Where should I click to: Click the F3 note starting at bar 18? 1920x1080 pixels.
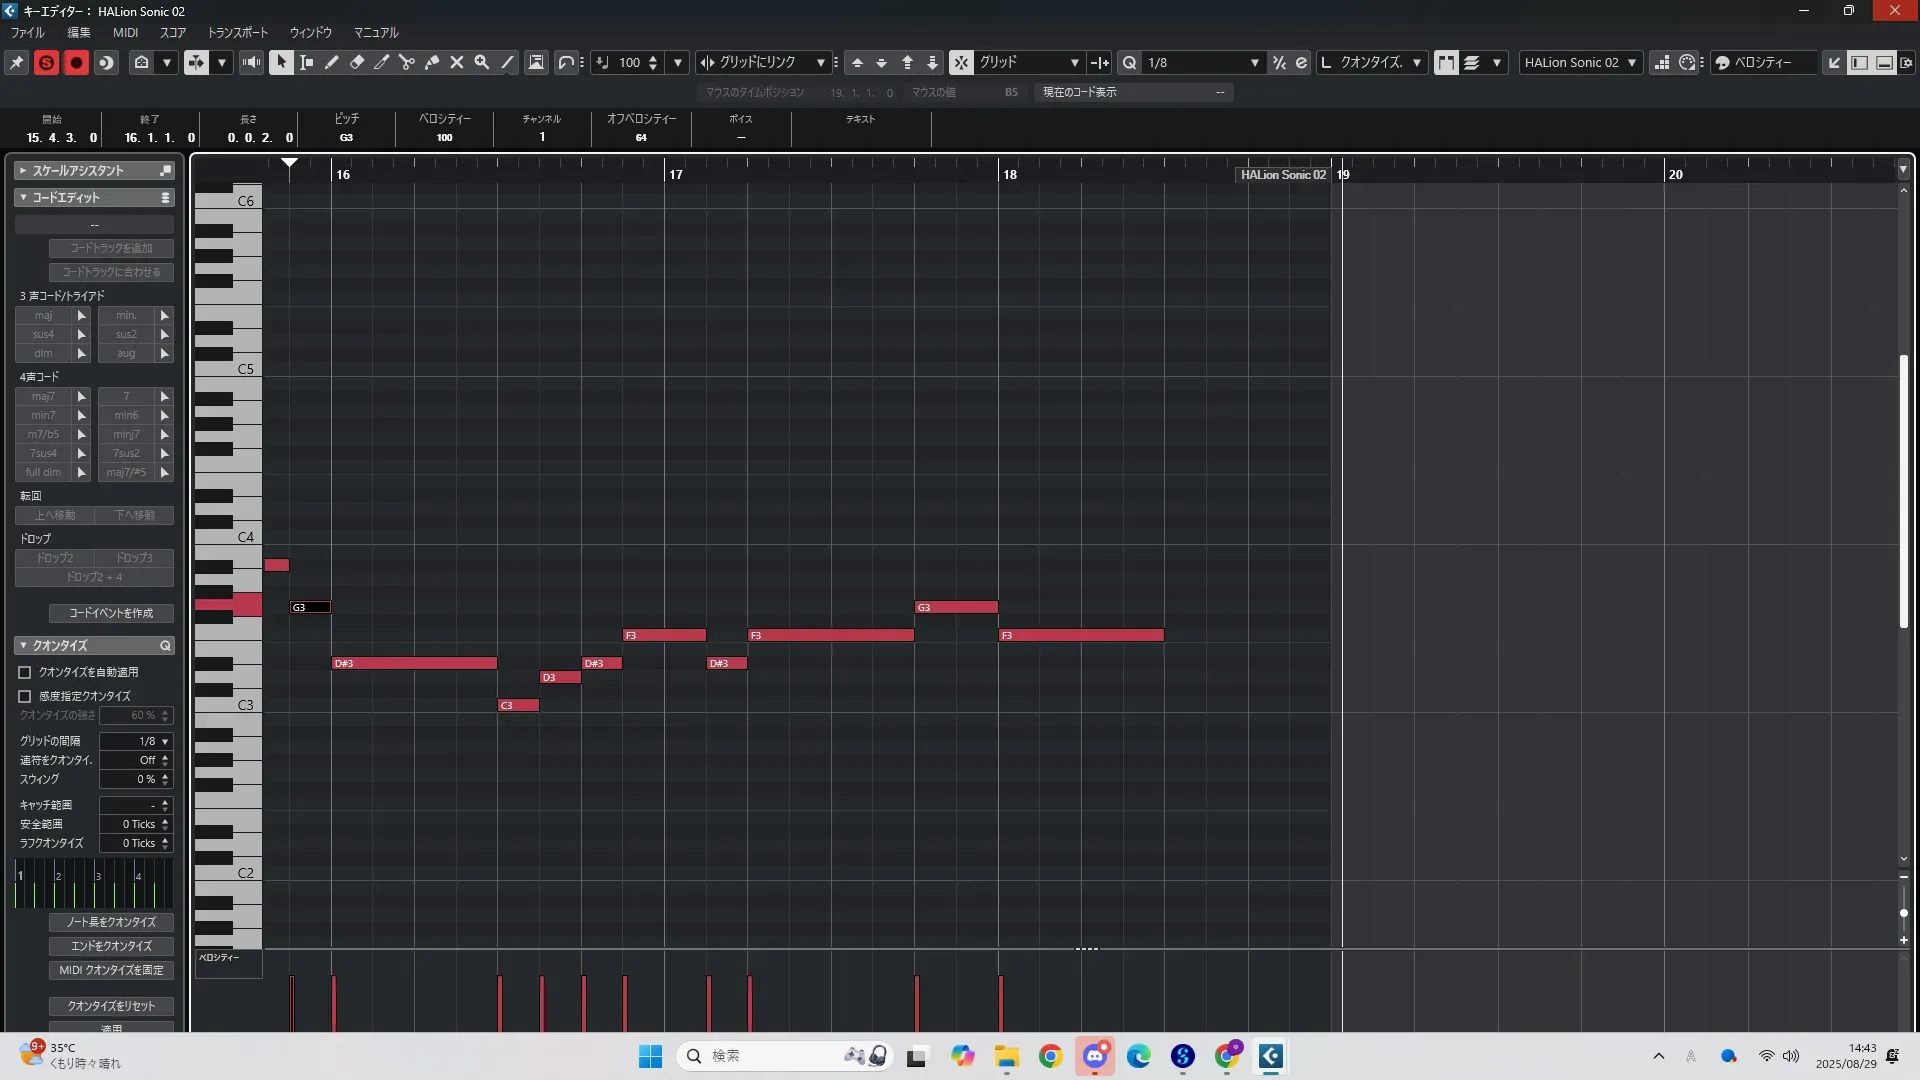1081,635
